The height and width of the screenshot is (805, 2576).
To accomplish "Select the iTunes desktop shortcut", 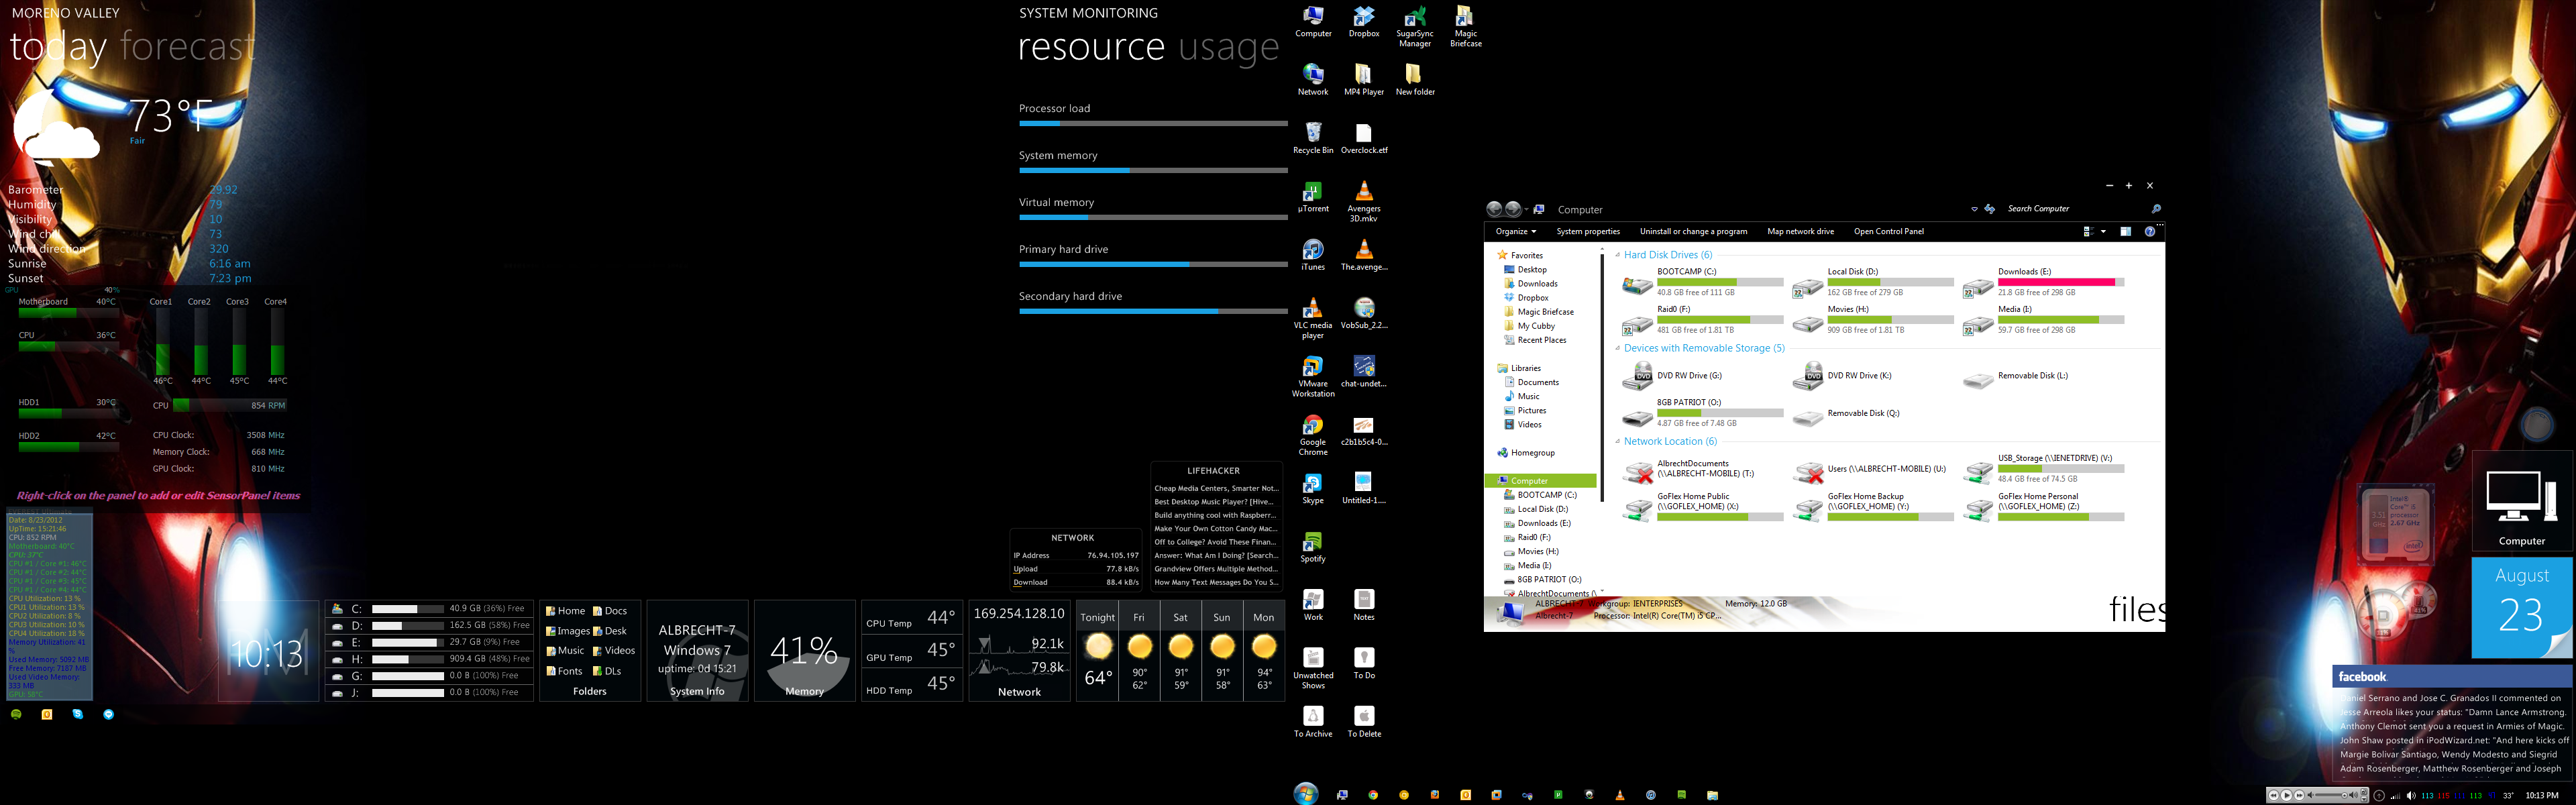I will (x=1312, y=255).
